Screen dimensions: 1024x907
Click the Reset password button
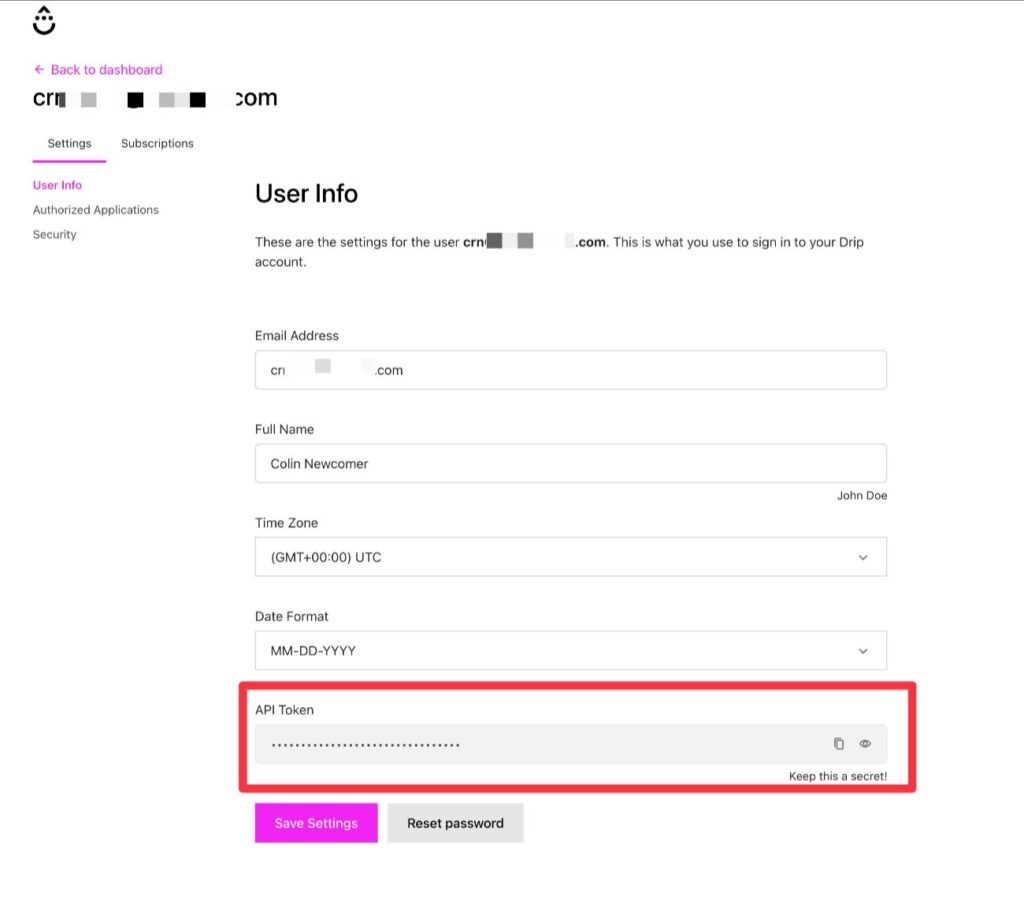pos(455,823)
